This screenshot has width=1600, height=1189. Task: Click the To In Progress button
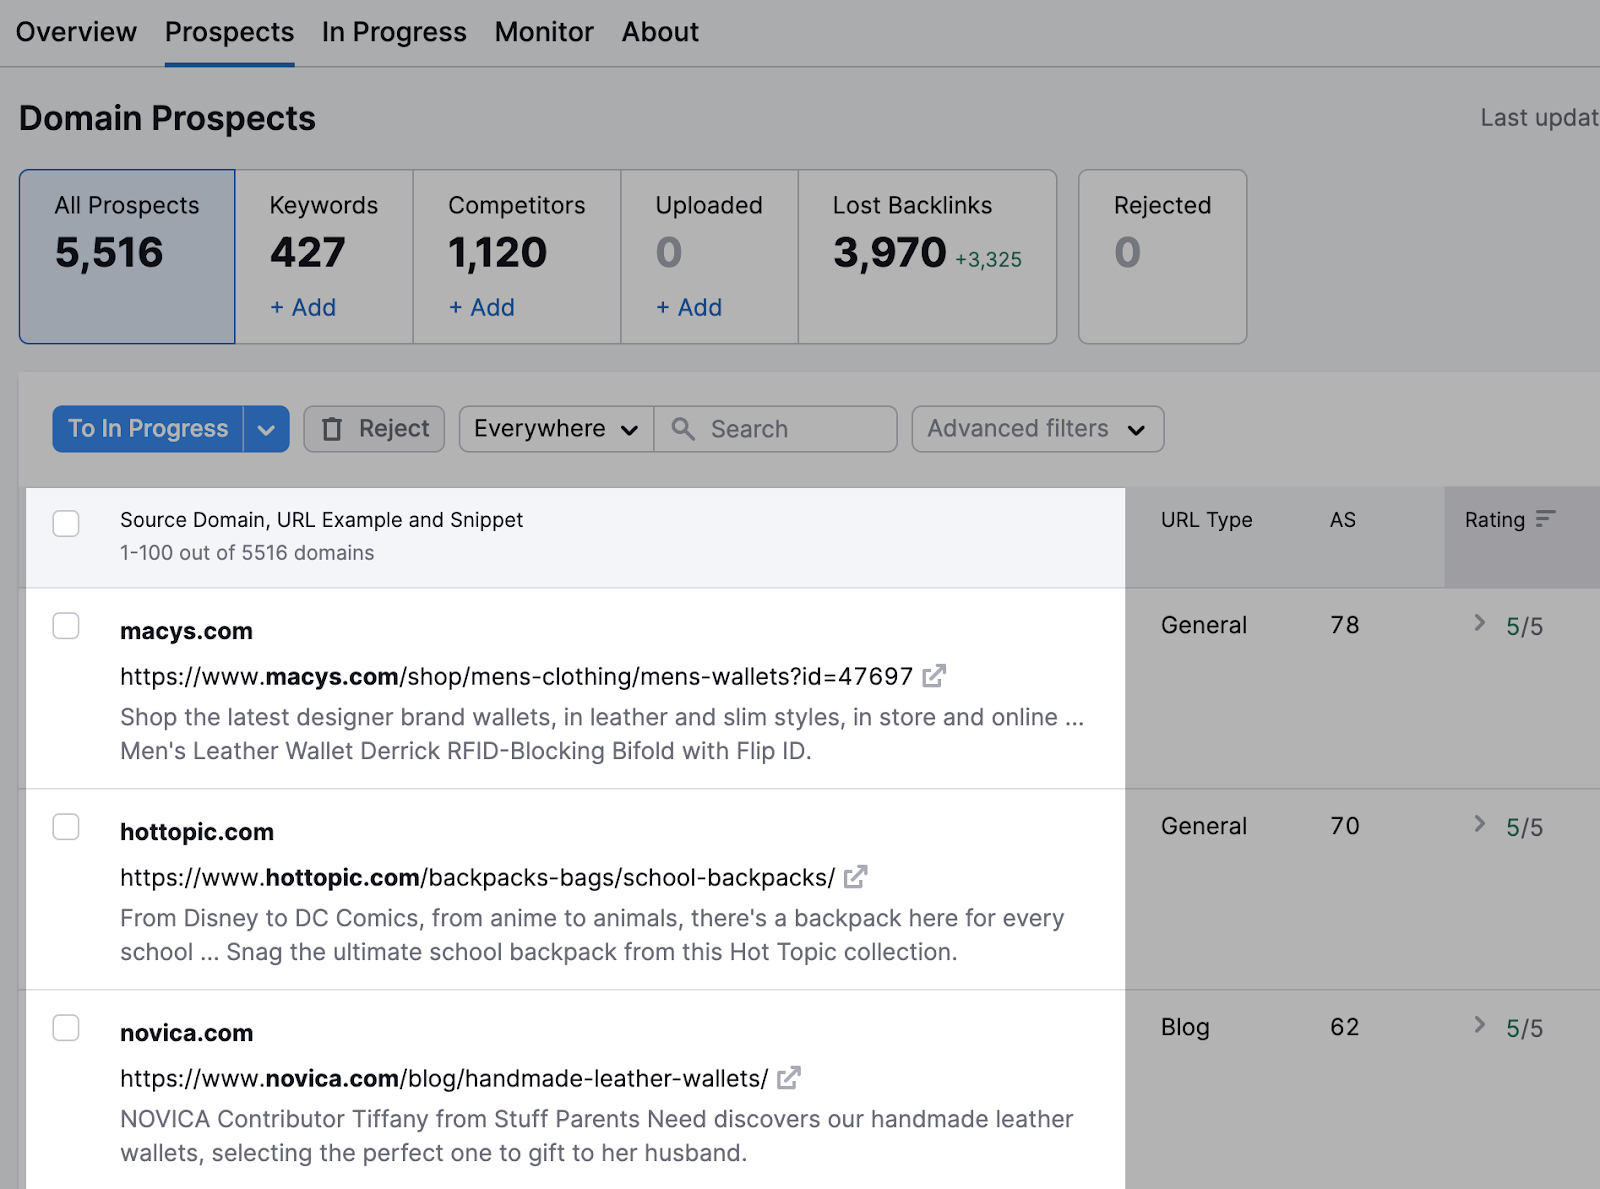tap(146, 428)
